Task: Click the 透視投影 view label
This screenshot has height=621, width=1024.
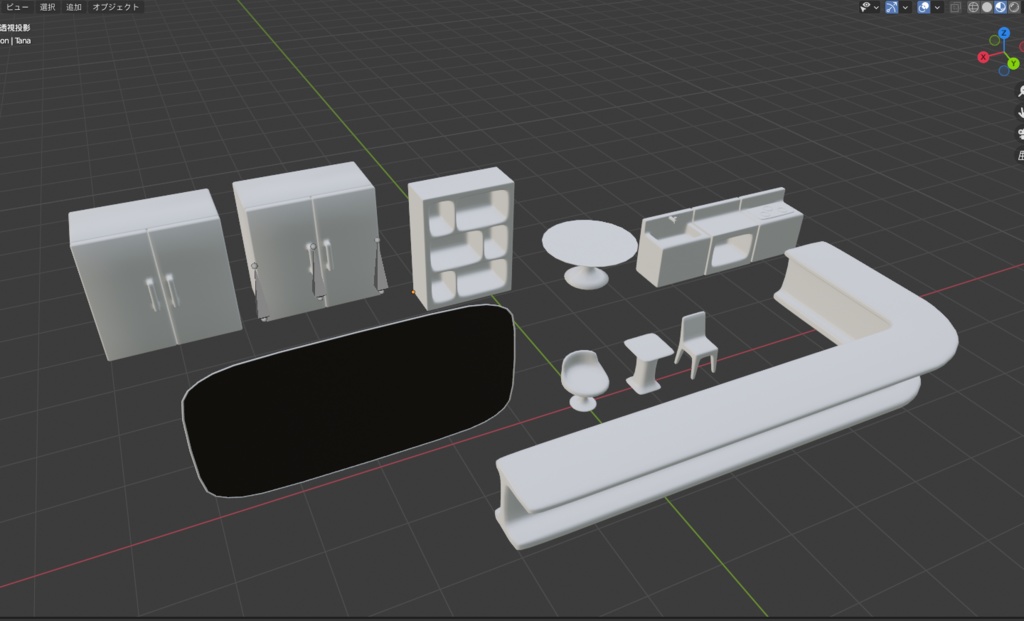Action: click(x=15, y=28)
